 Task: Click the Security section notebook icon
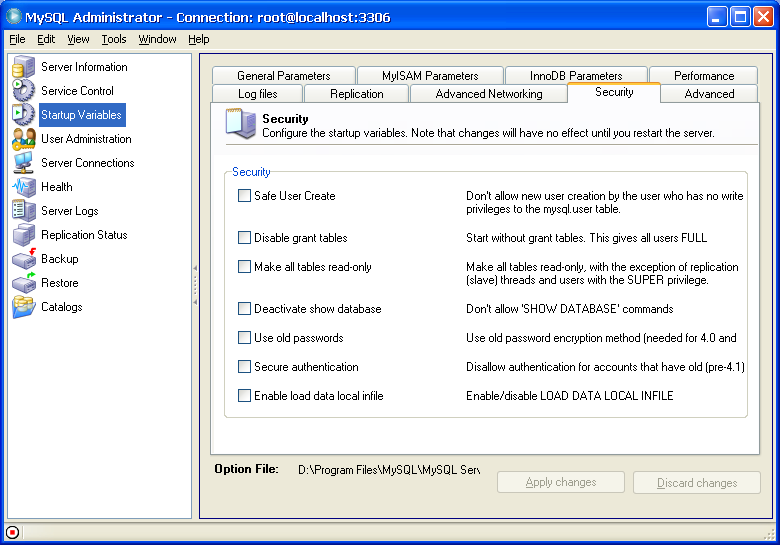click(240, 123)
